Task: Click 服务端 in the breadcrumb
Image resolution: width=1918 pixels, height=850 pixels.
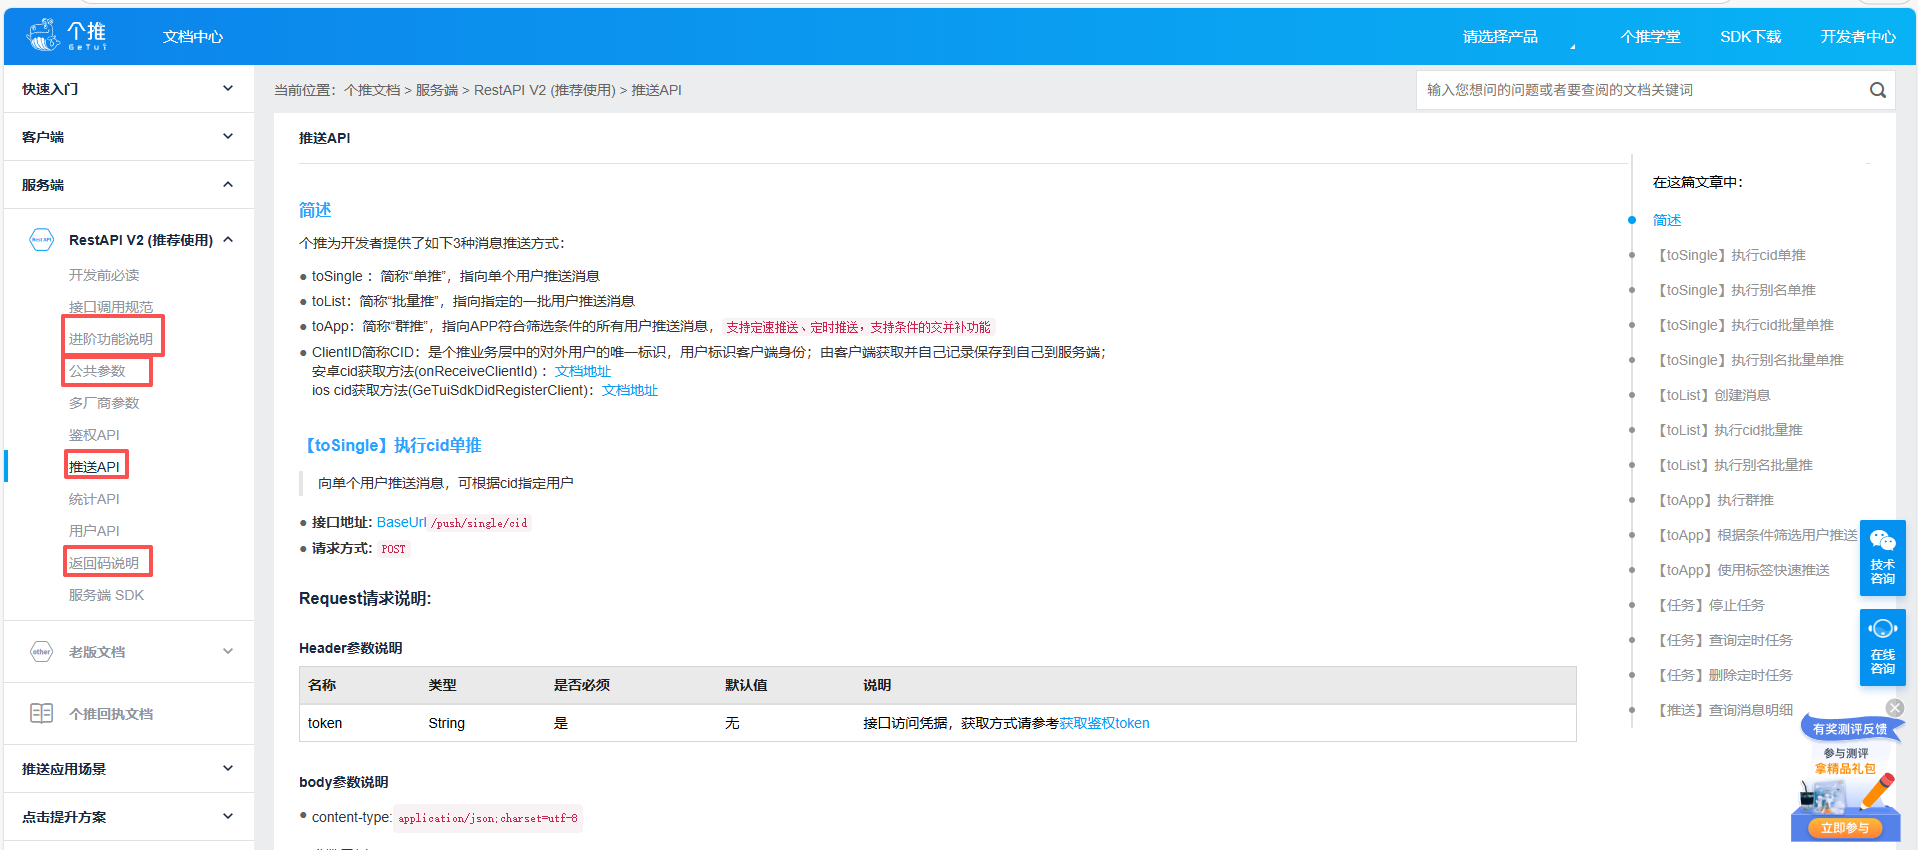Action: (437, 90)
